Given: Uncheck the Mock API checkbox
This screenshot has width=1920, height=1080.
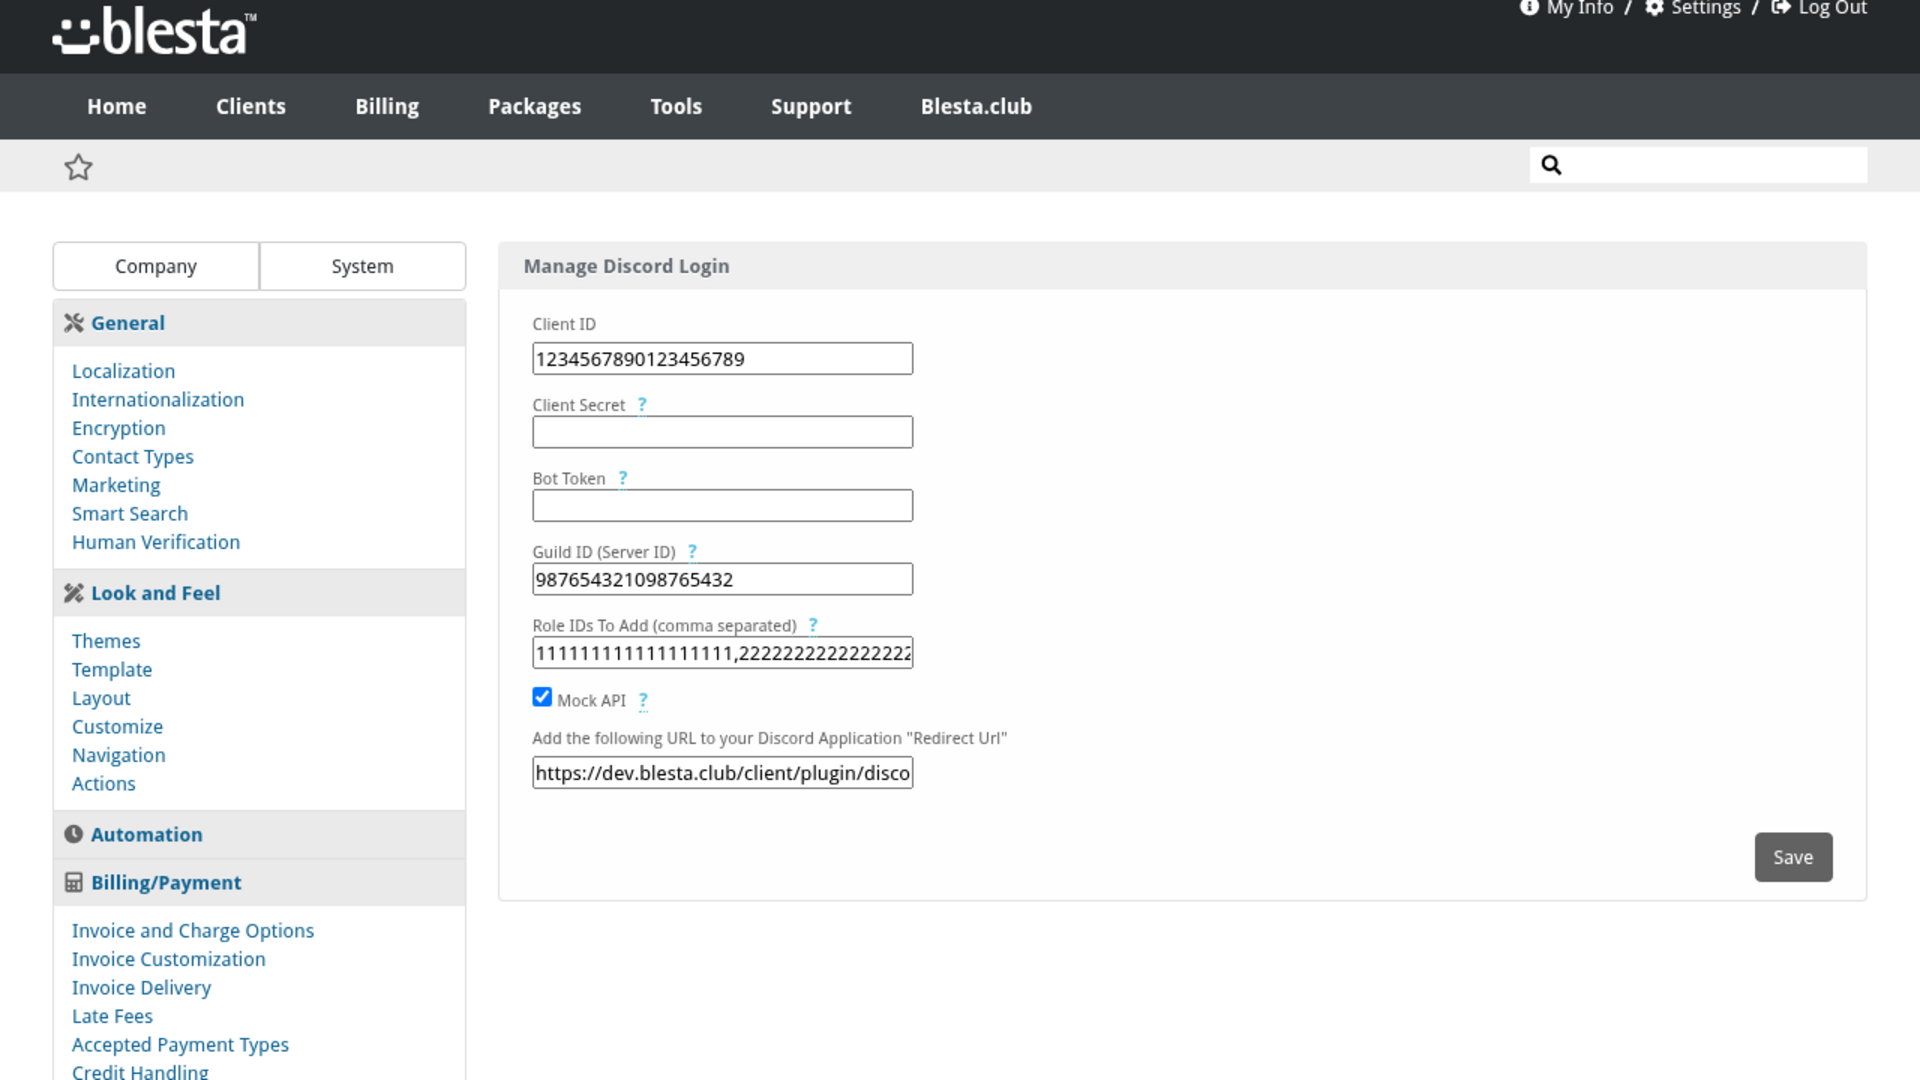Looking at the screenshot, I should pyautogui.click(x=542, y=697).
